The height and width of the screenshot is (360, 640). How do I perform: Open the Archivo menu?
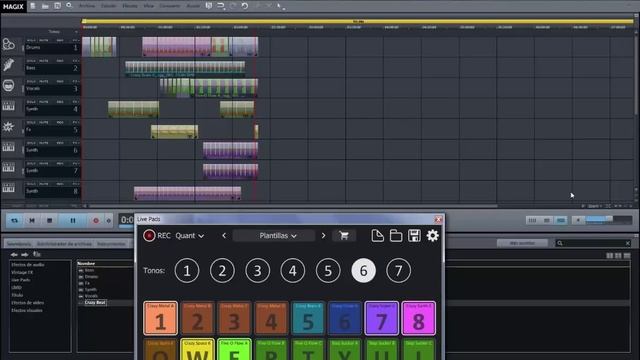click(87, 6)
